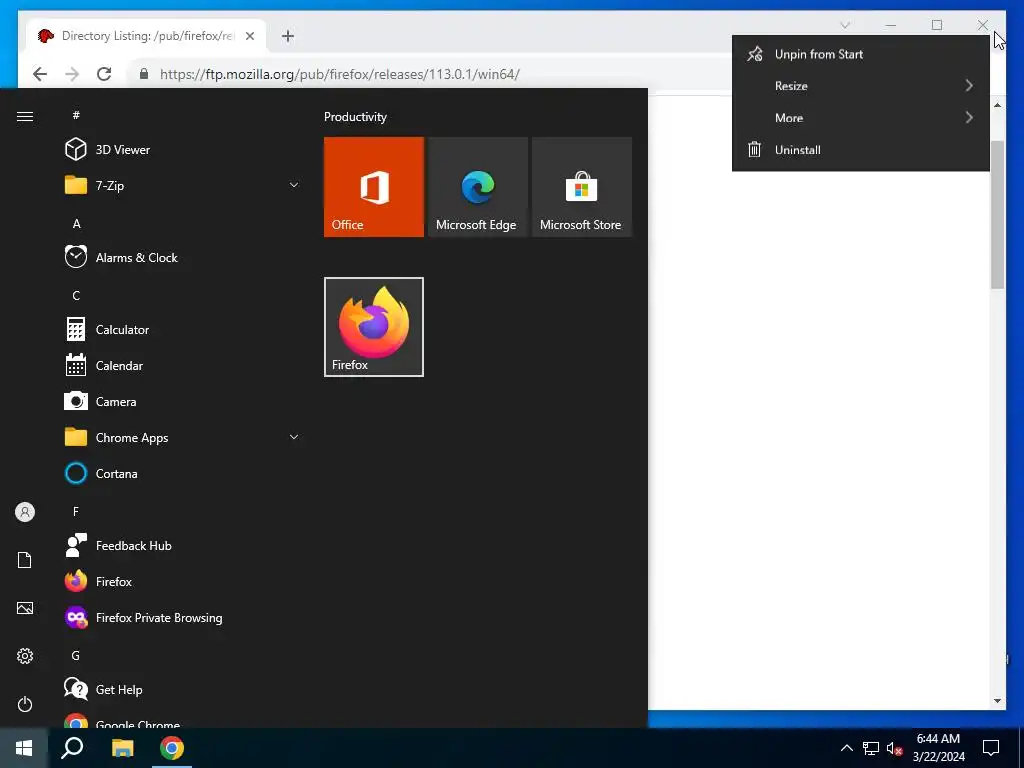Viewport: 1024px width, 768px height.
Task: Open Settings gear in Start sidebar
Action: (x=25, y=656)
